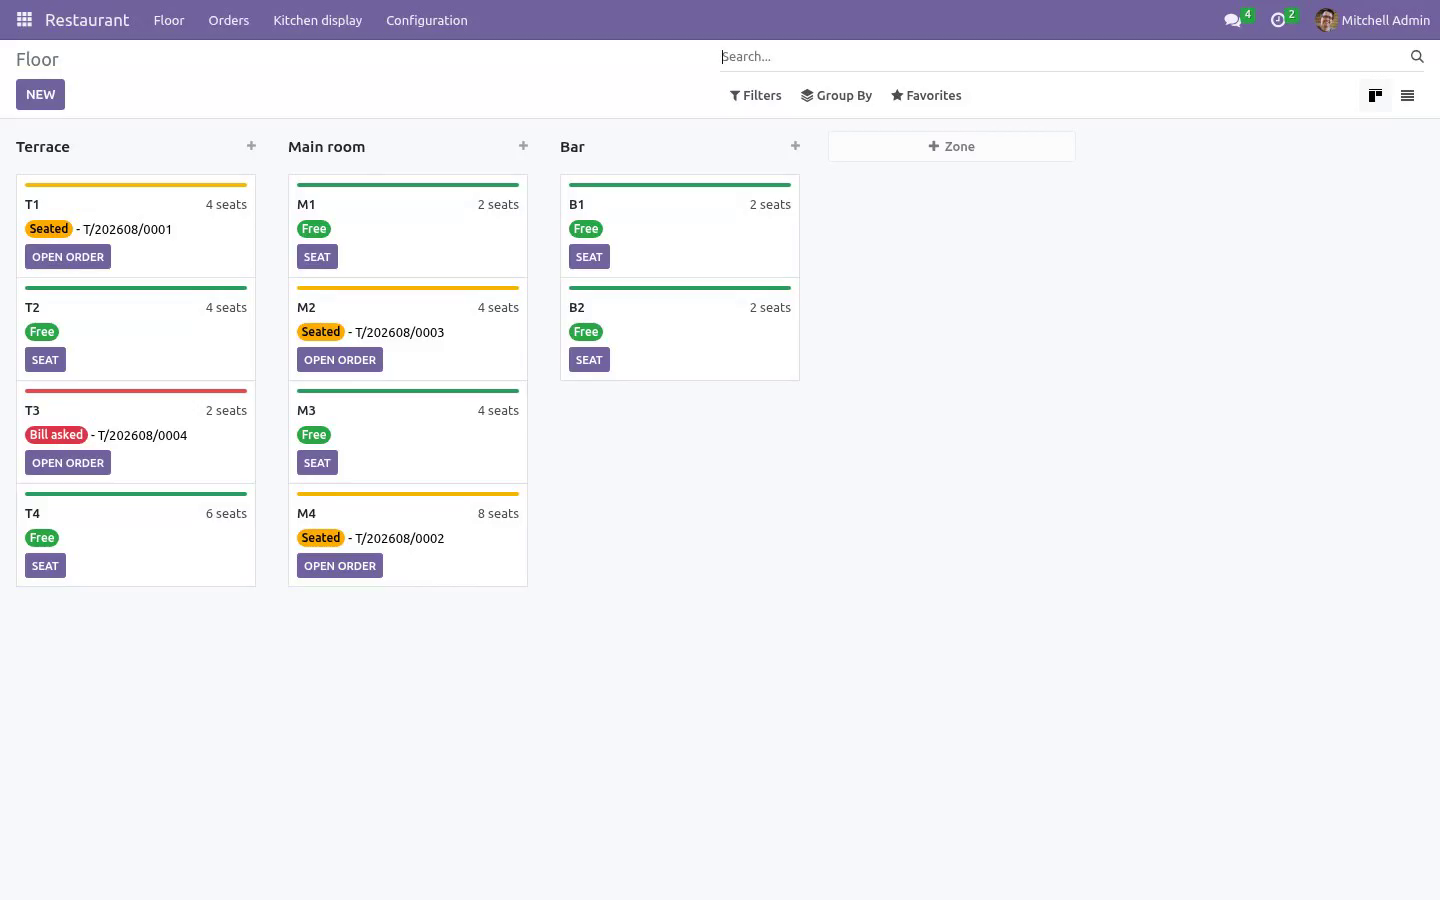Open the apps grid menu

pyautogui.click(x=24, y=20)
